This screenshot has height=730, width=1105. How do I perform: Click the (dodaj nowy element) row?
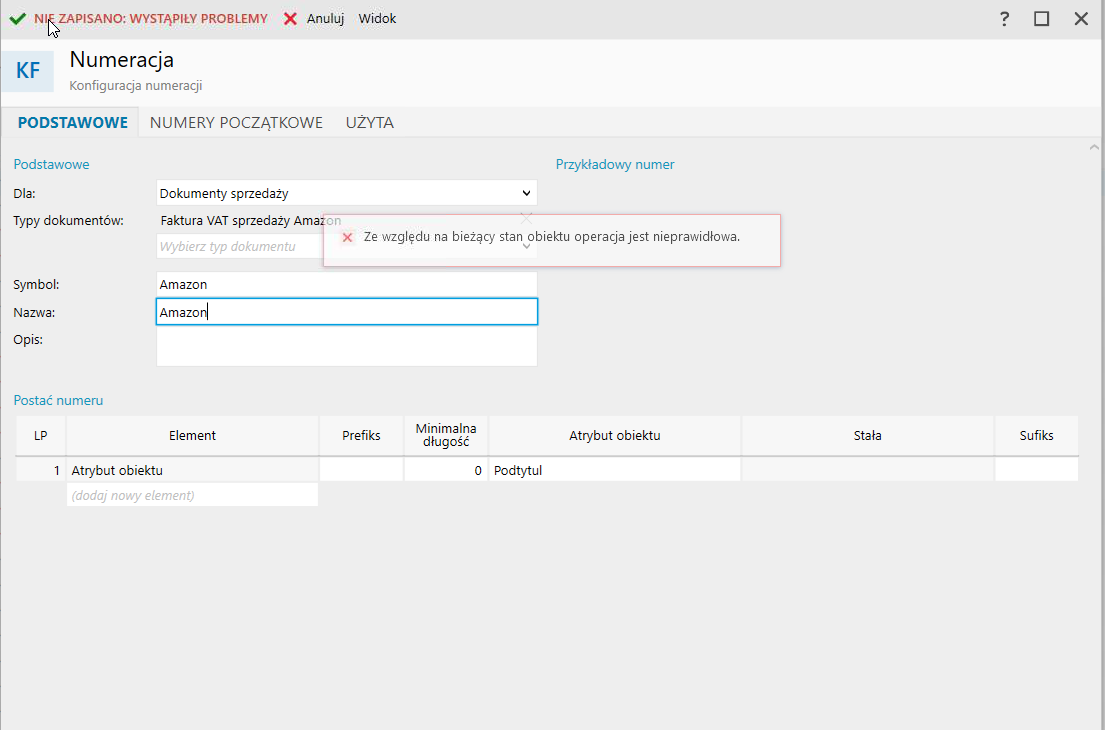192,495
